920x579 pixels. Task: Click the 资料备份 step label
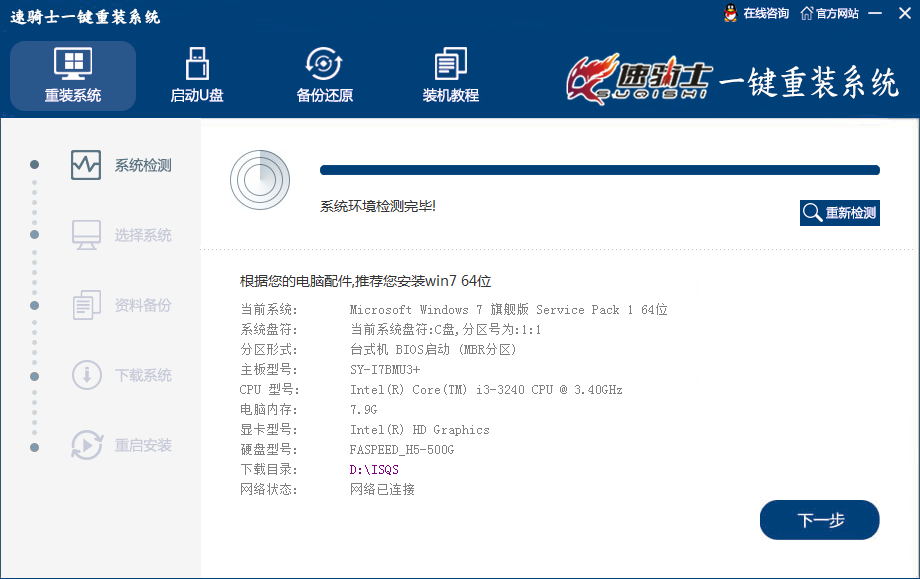[143, 305]
